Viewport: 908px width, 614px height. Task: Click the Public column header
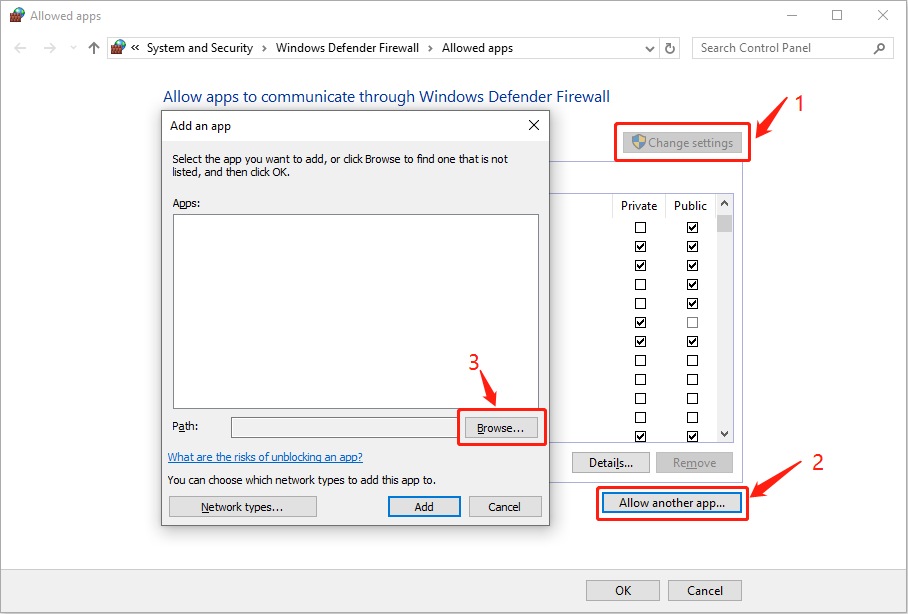(690, 206)
